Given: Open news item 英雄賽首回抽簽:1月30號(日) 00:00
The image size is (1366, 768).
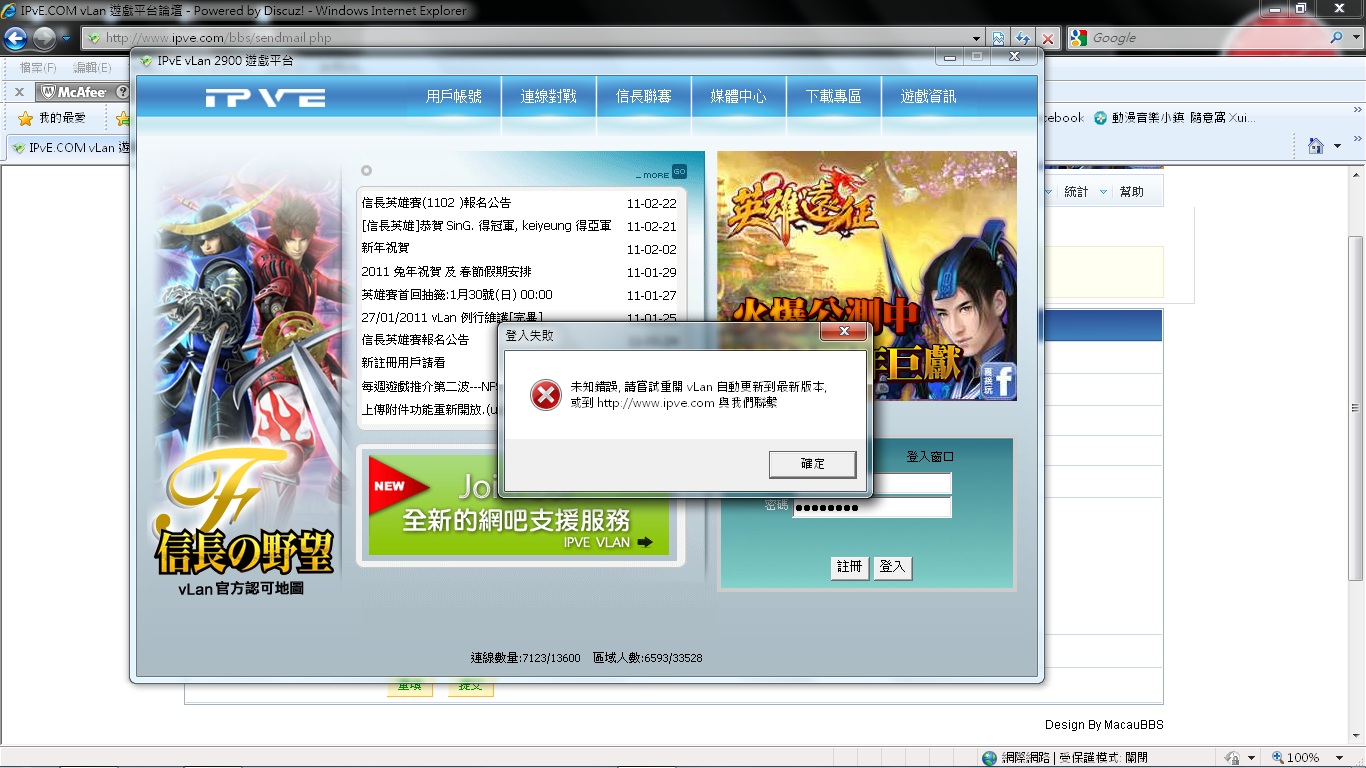Looking at the screenshot, I should 457,295.
